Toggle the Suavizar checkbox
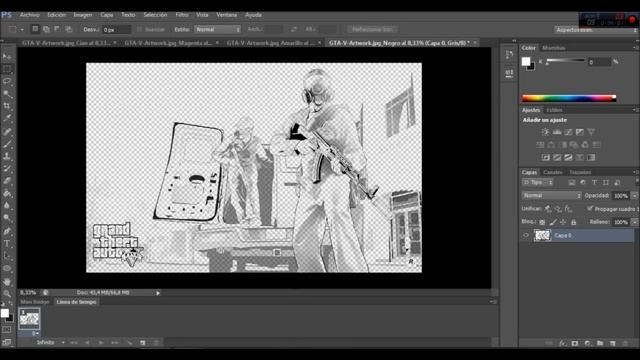Viewport: 640px width, 360px height. click(x=140, y=29)
